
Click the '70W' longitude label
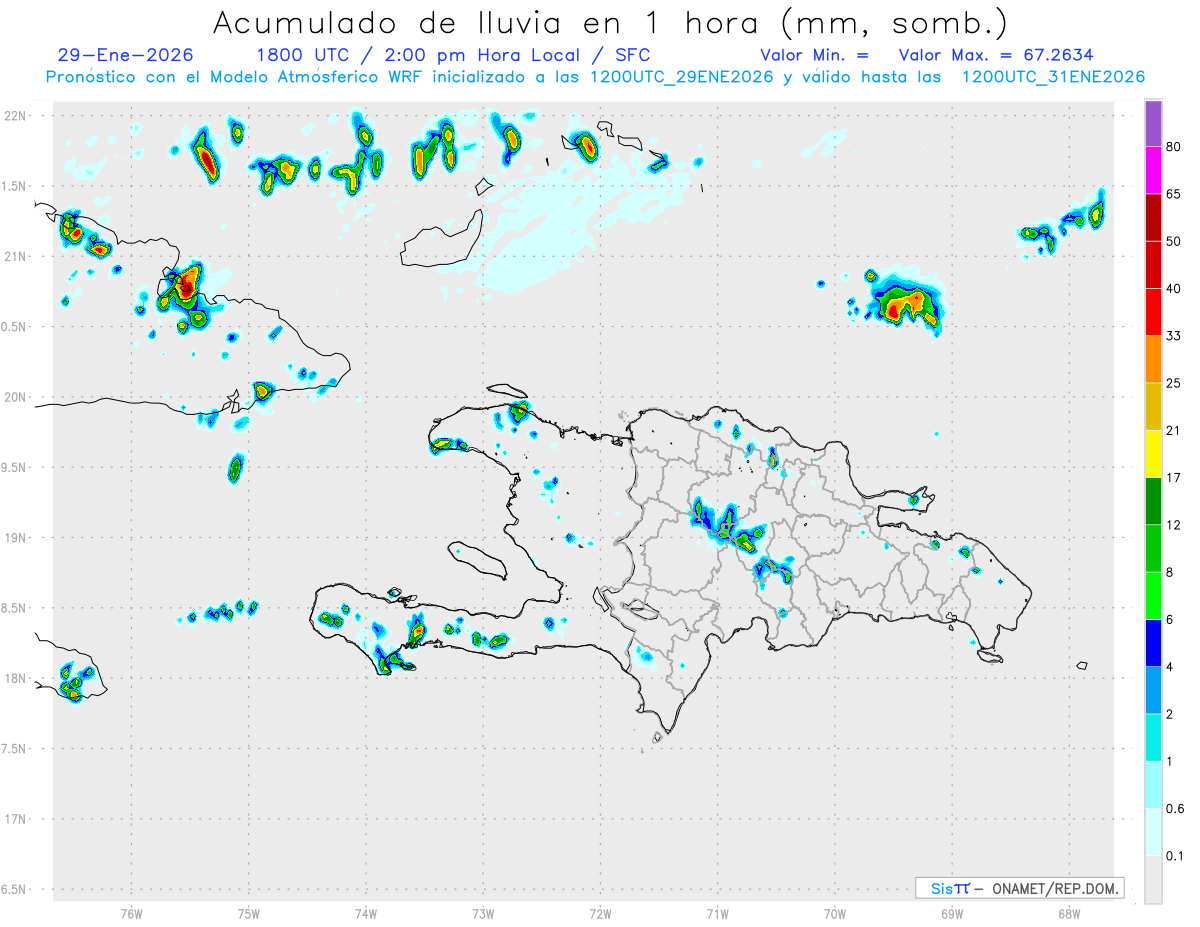(x=835, y=914)
